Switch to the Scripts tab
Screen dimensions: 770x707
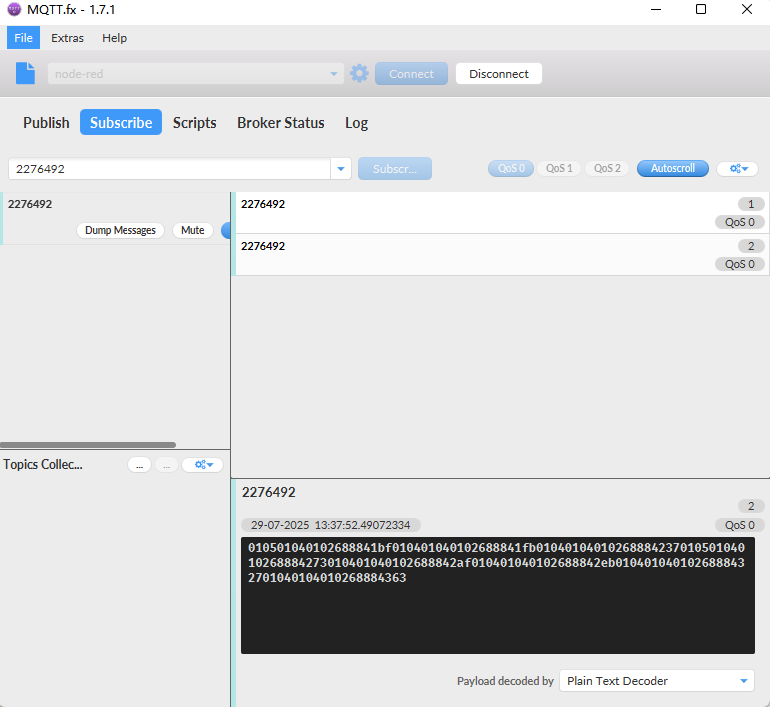tap(194, 123)
